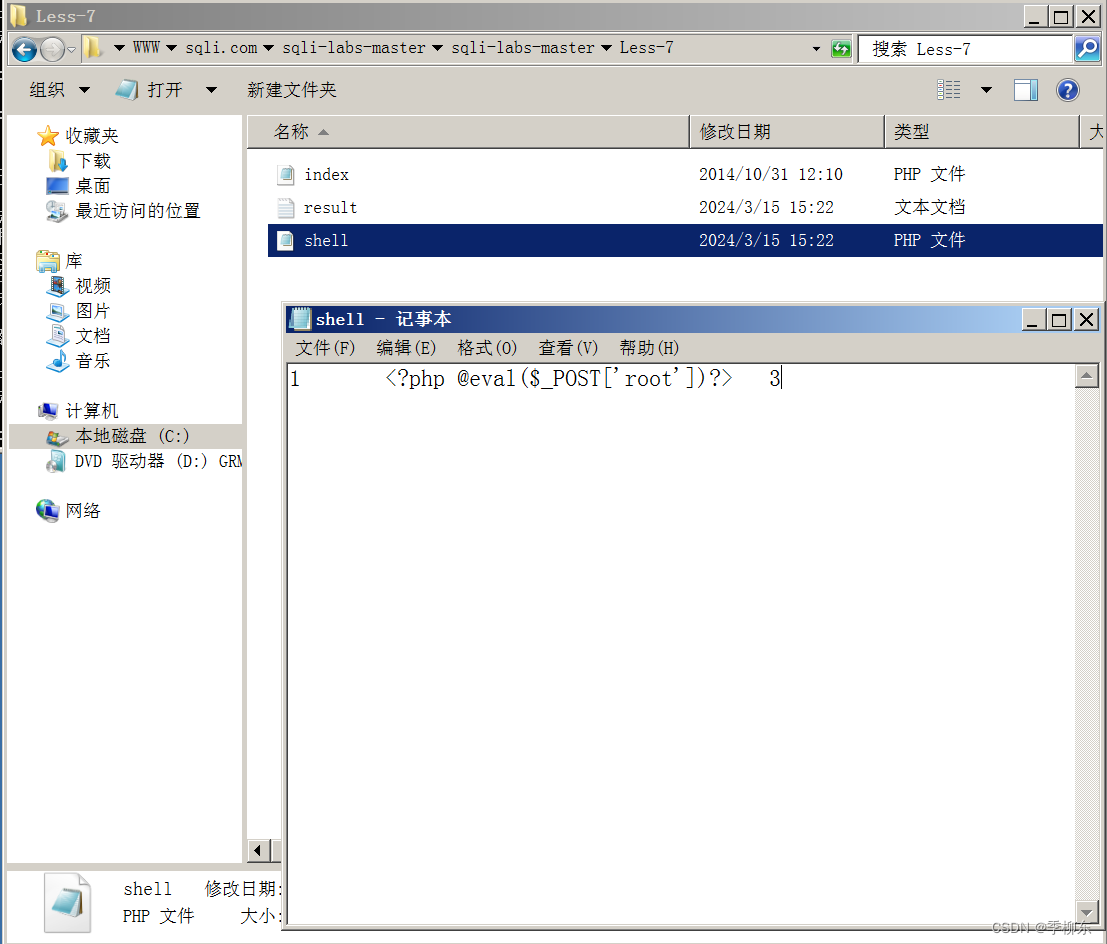
Task: Open the 组织 menu
Action: pos(59,90)
